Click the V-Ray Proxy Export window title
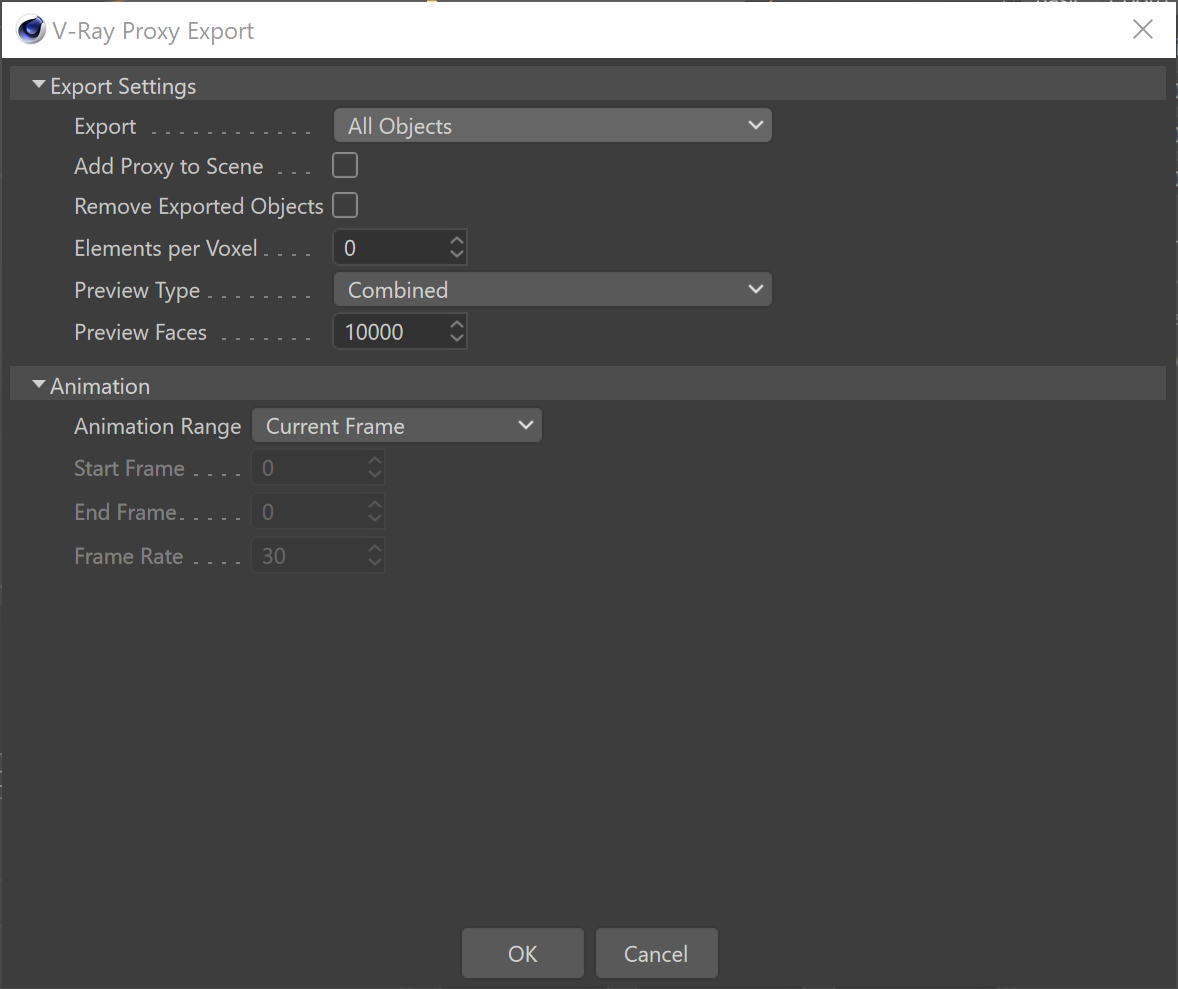This screenshot has height=989, width=1178. 153,31
